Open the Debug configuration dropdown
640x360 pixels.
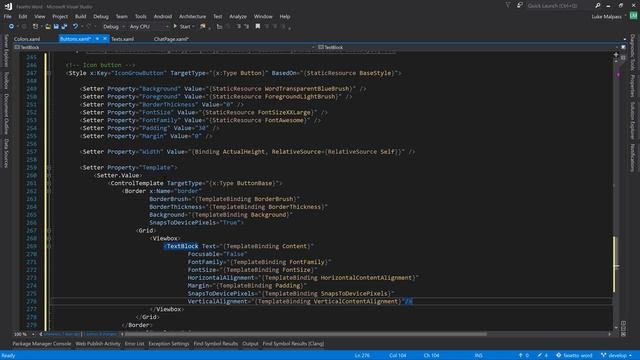tap(113, 27)
